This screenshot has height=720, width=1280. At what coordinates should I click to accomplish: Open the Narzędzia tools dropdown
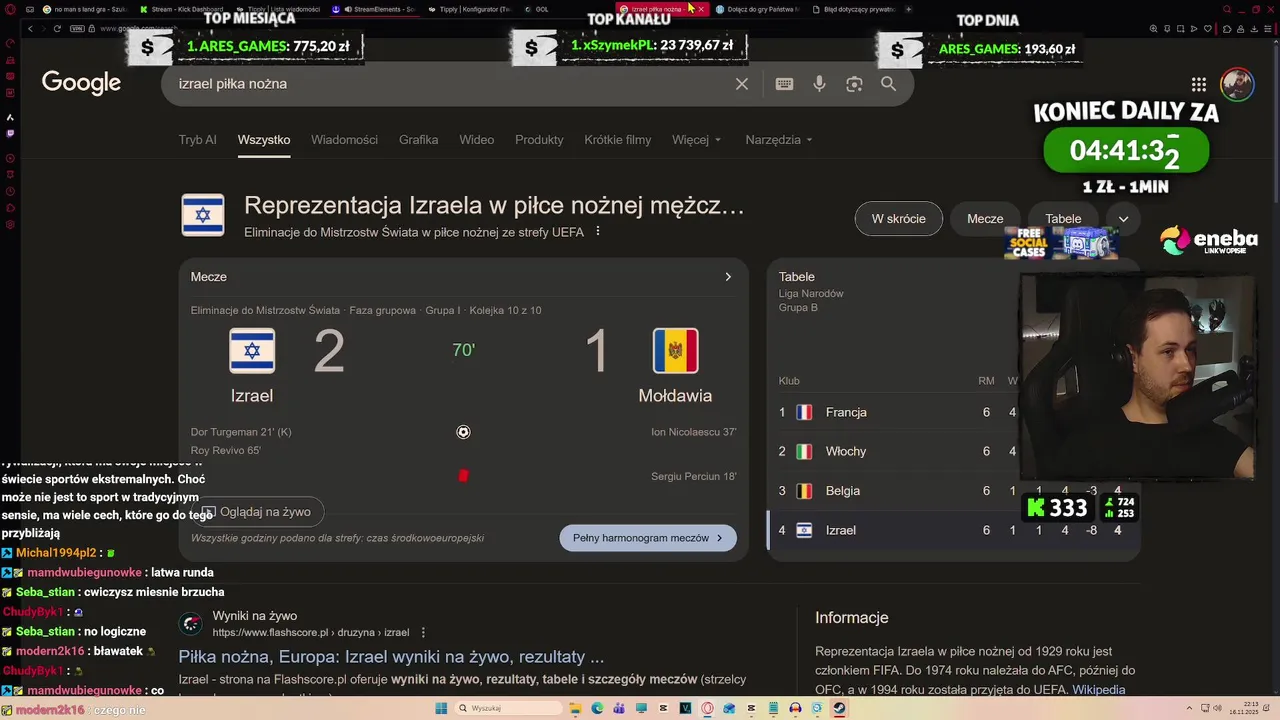(779, 140)
